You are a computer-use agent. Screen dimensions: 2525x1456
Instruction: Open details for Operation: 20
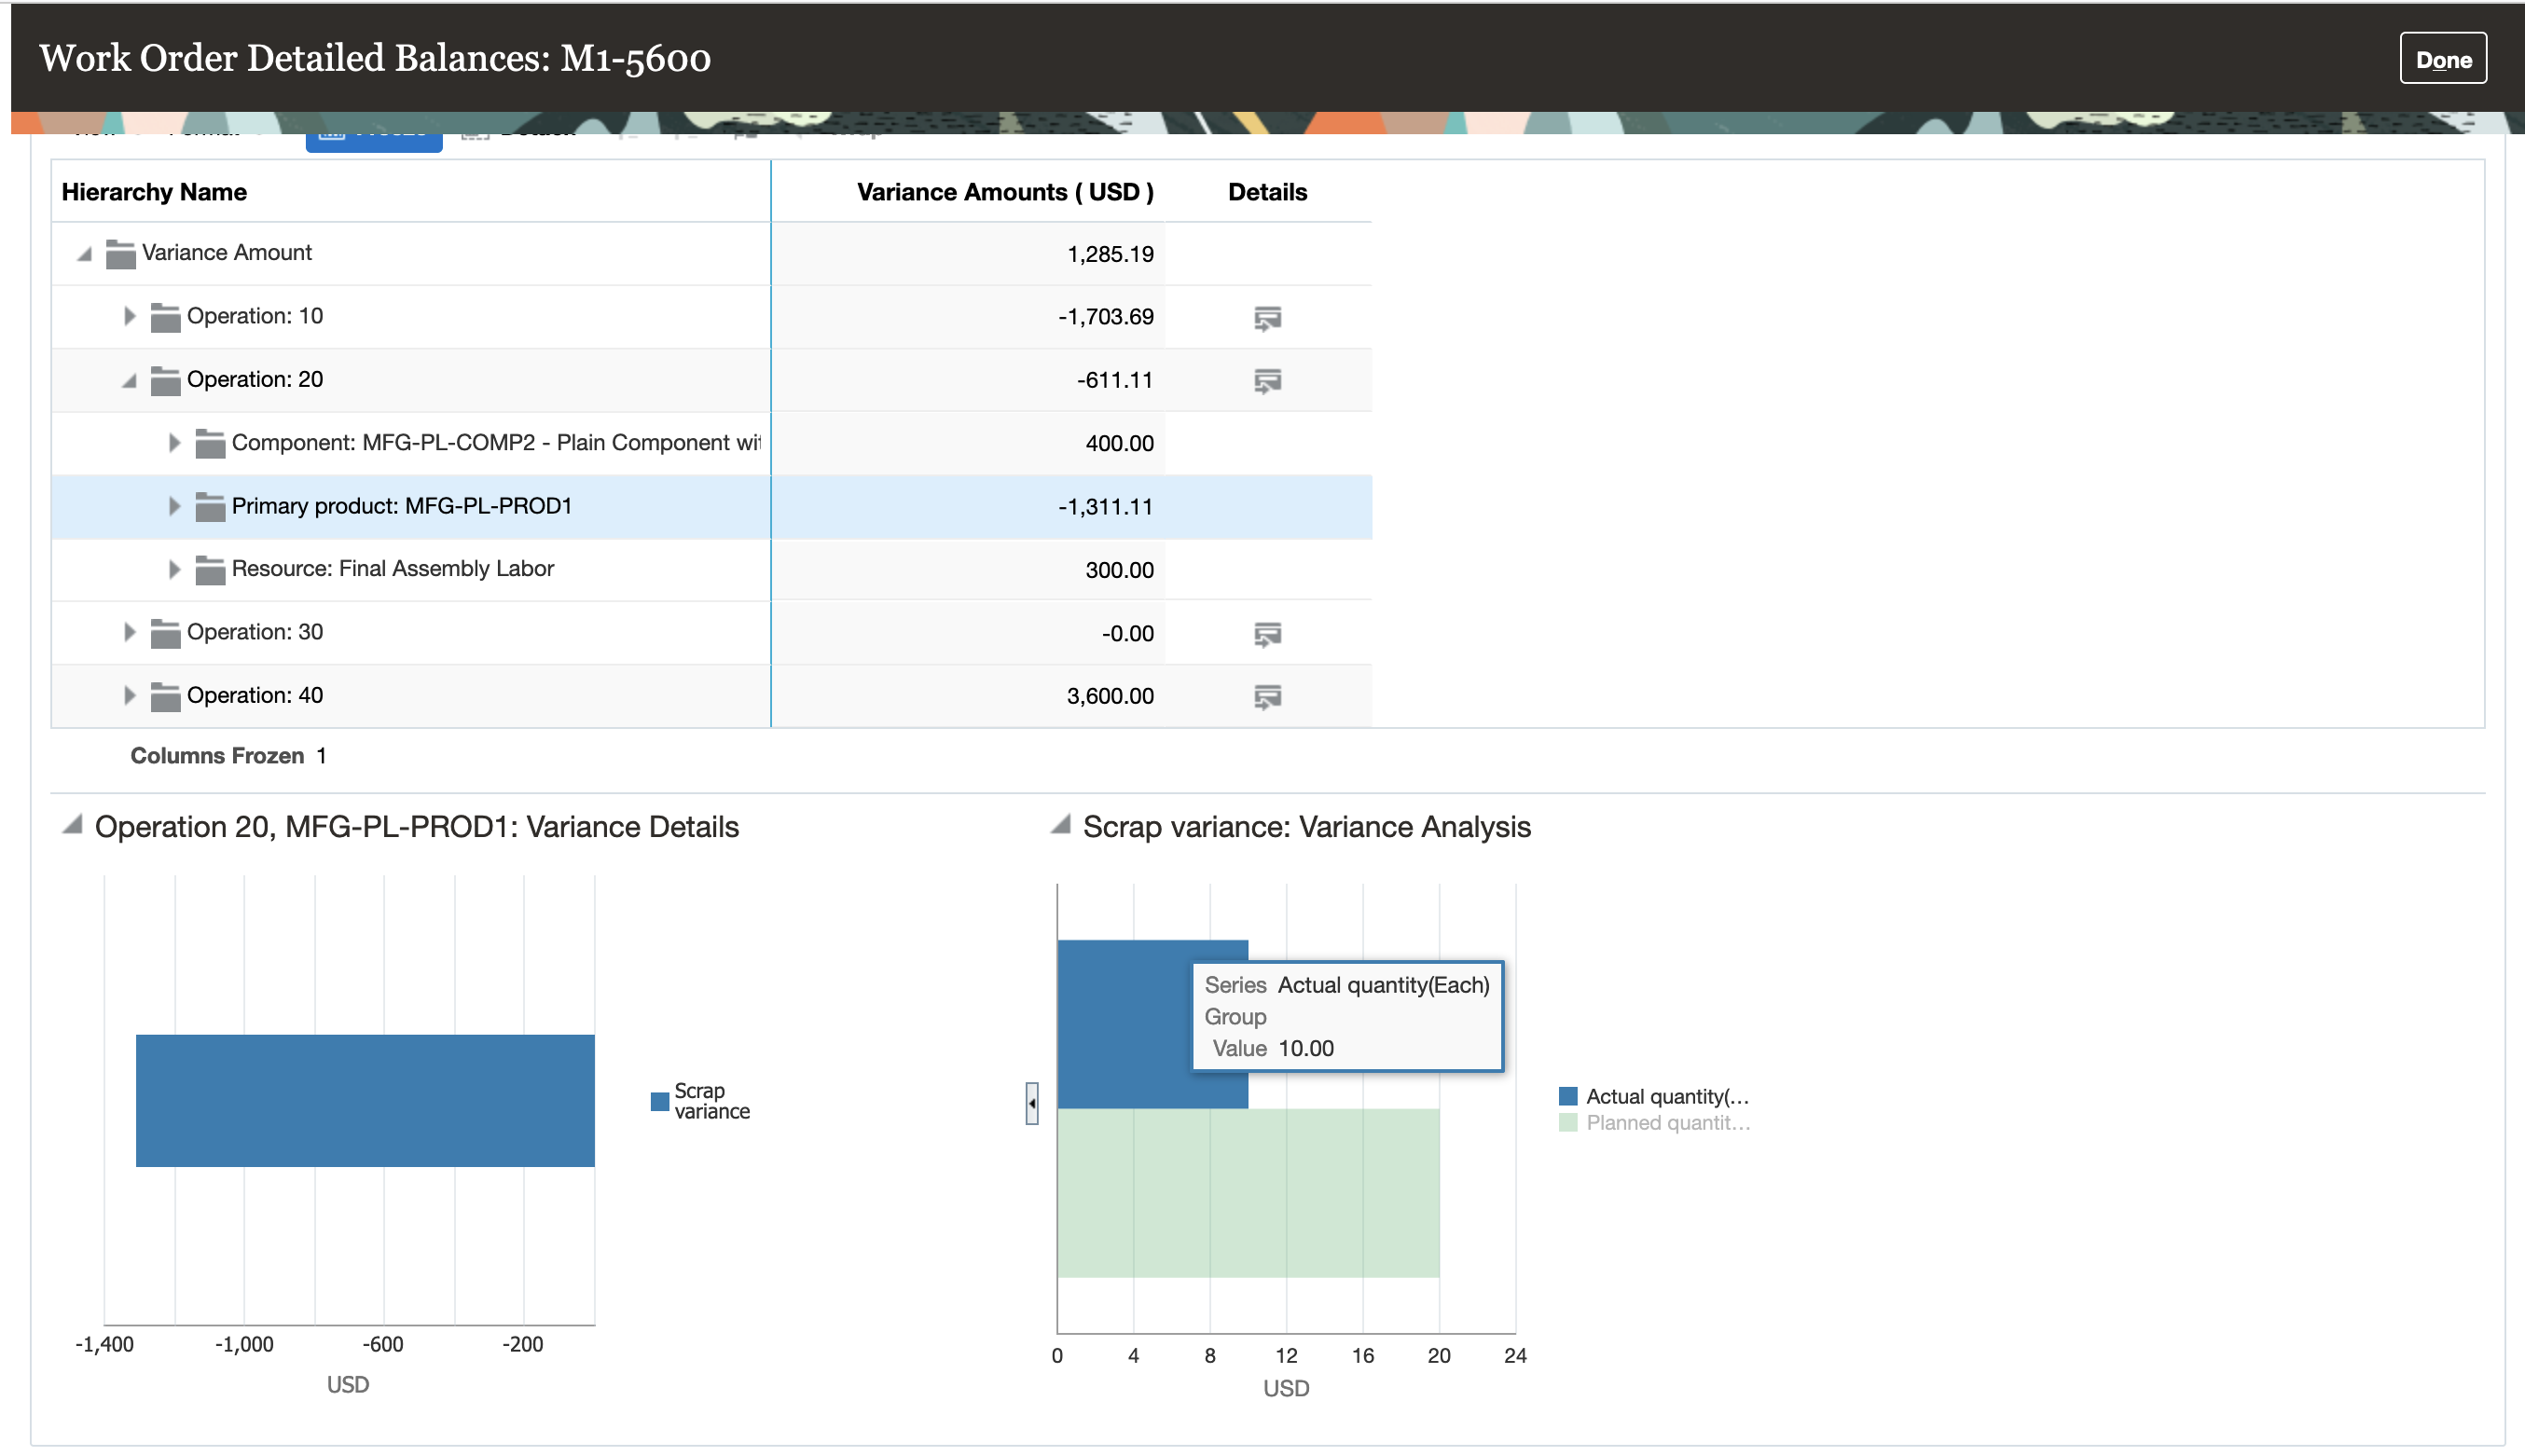coord(1267,381)
